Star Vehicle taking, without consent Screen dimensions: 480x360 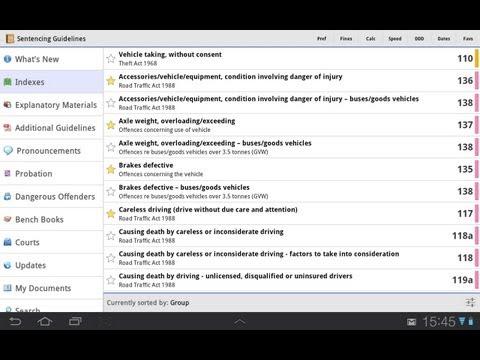tap(111, 59)
